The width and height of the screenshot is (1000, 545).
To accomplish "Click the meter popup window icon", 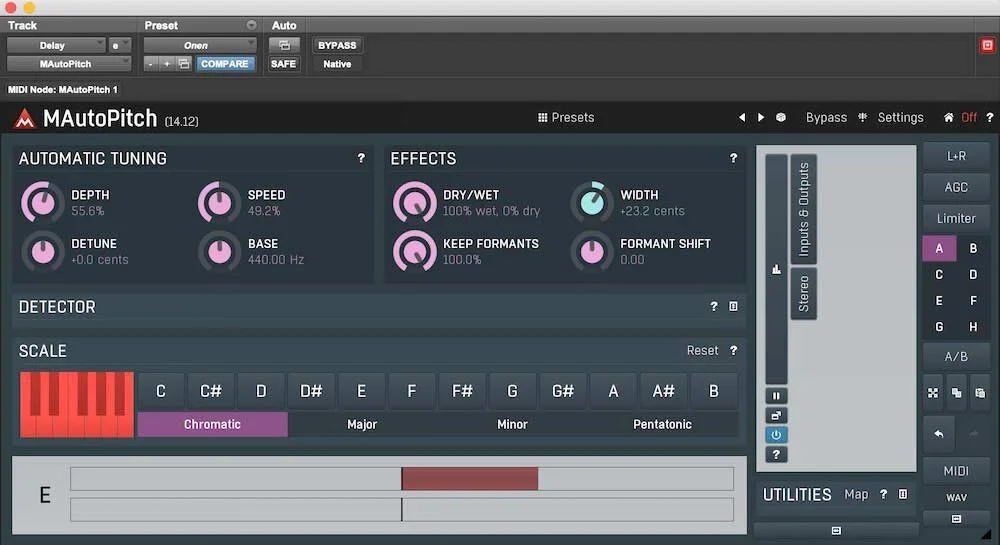I will coord(776,416).
